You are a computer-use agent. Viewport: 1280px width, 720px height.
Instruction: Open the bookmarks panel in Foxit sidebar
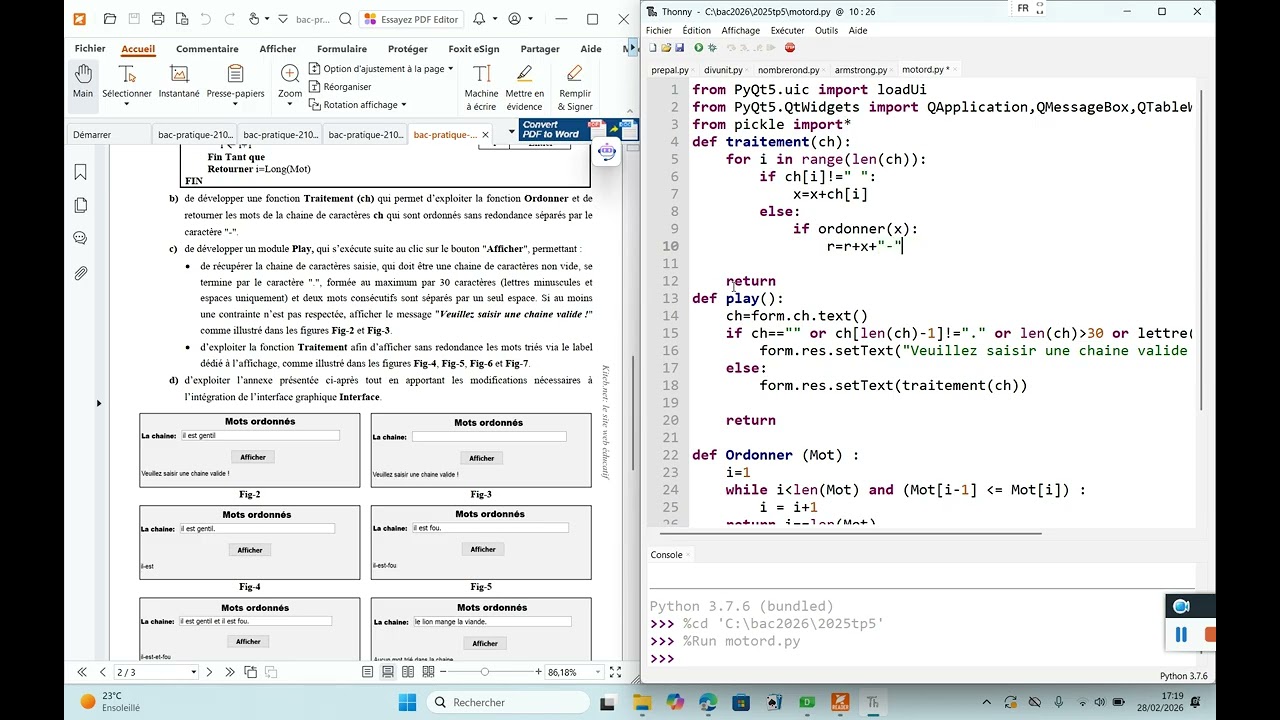(x=81, y=173)
